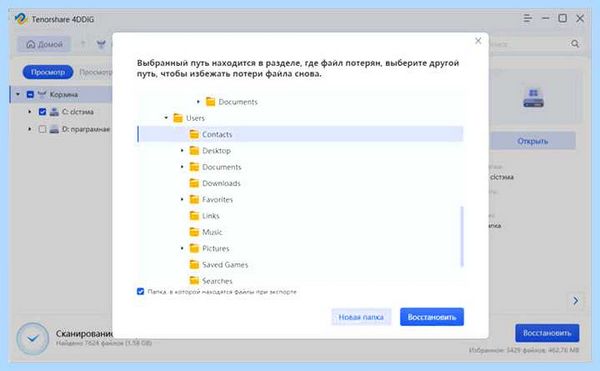Click the recycle bin toolbar icon
The width and height of the screenshot is (600, 371).
click(101, 45)
